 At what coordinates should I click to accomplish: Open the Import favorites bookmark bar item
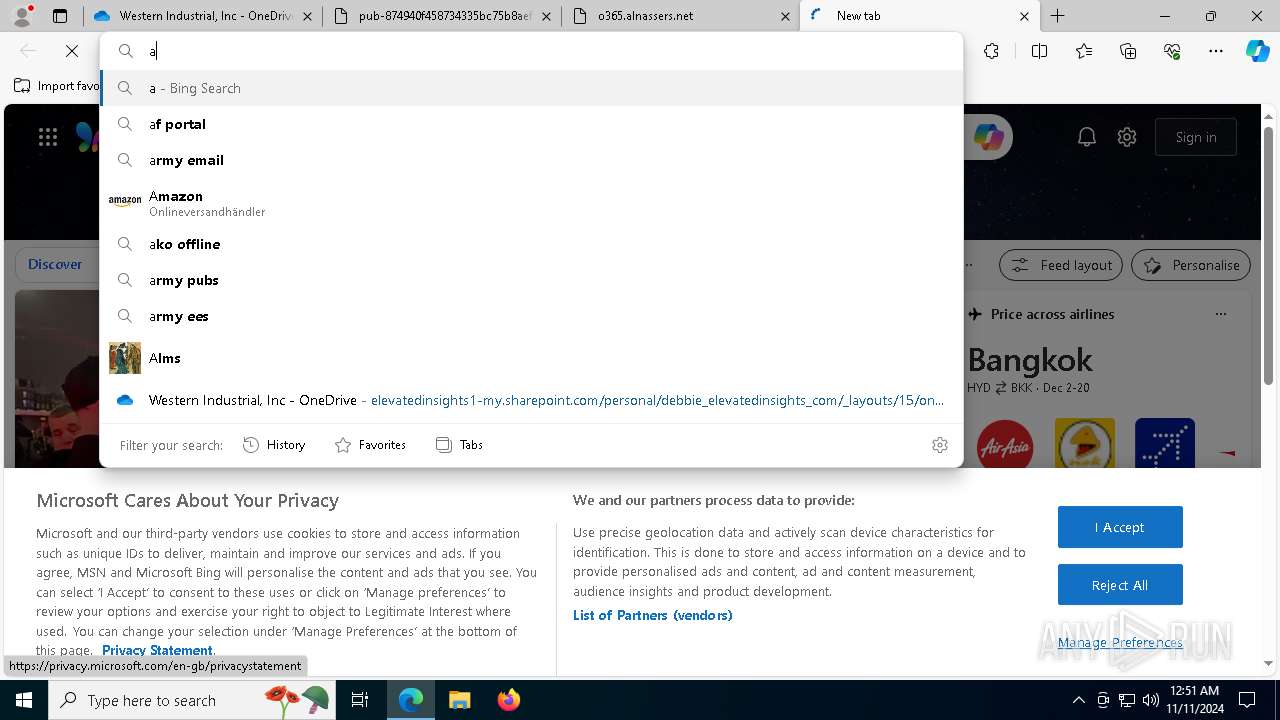[58, 86]
